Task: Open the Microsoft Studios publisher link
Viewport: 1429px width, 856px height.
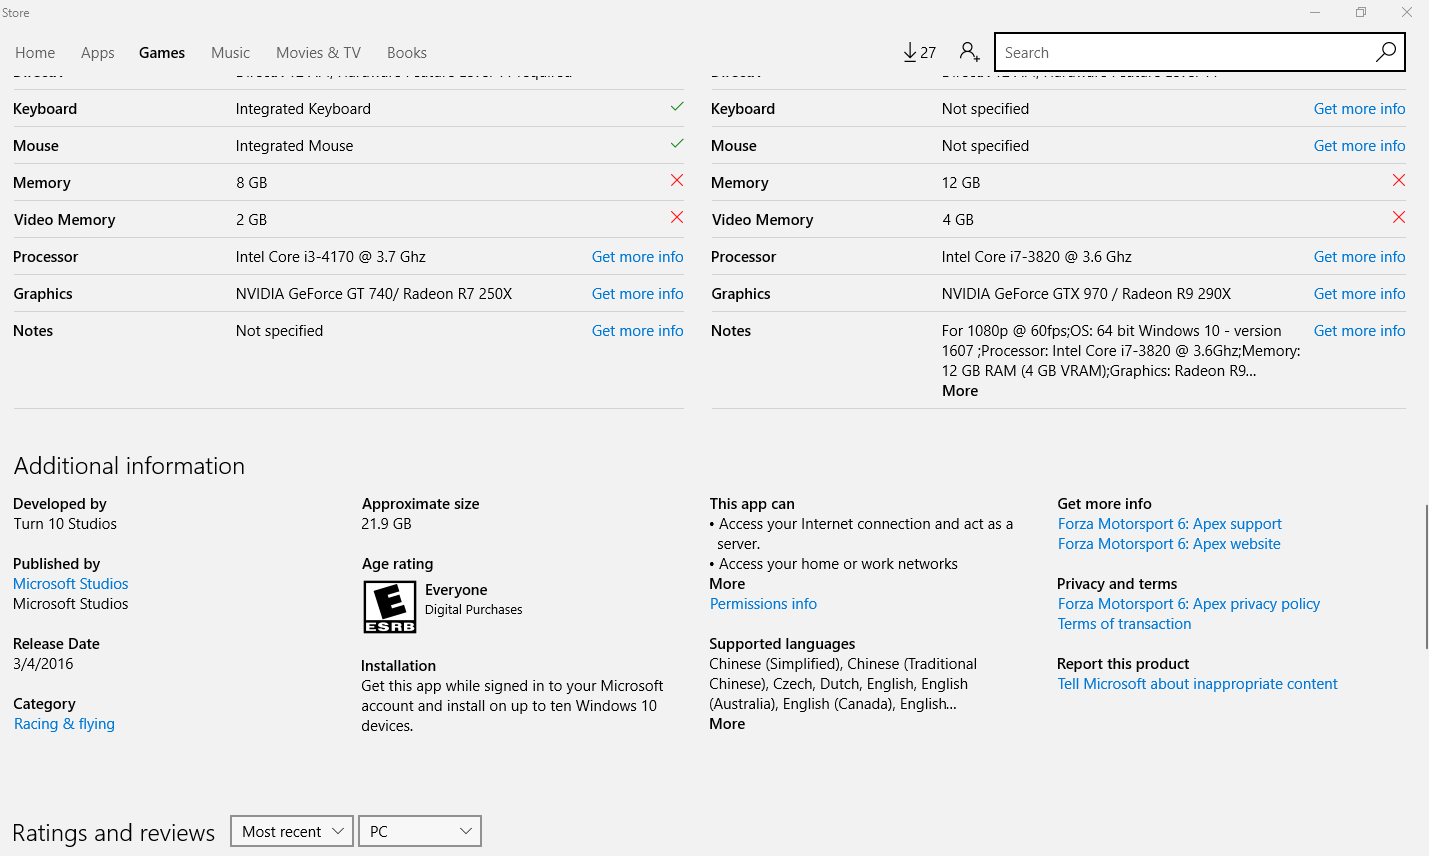Action: click(x=71, y=584)
